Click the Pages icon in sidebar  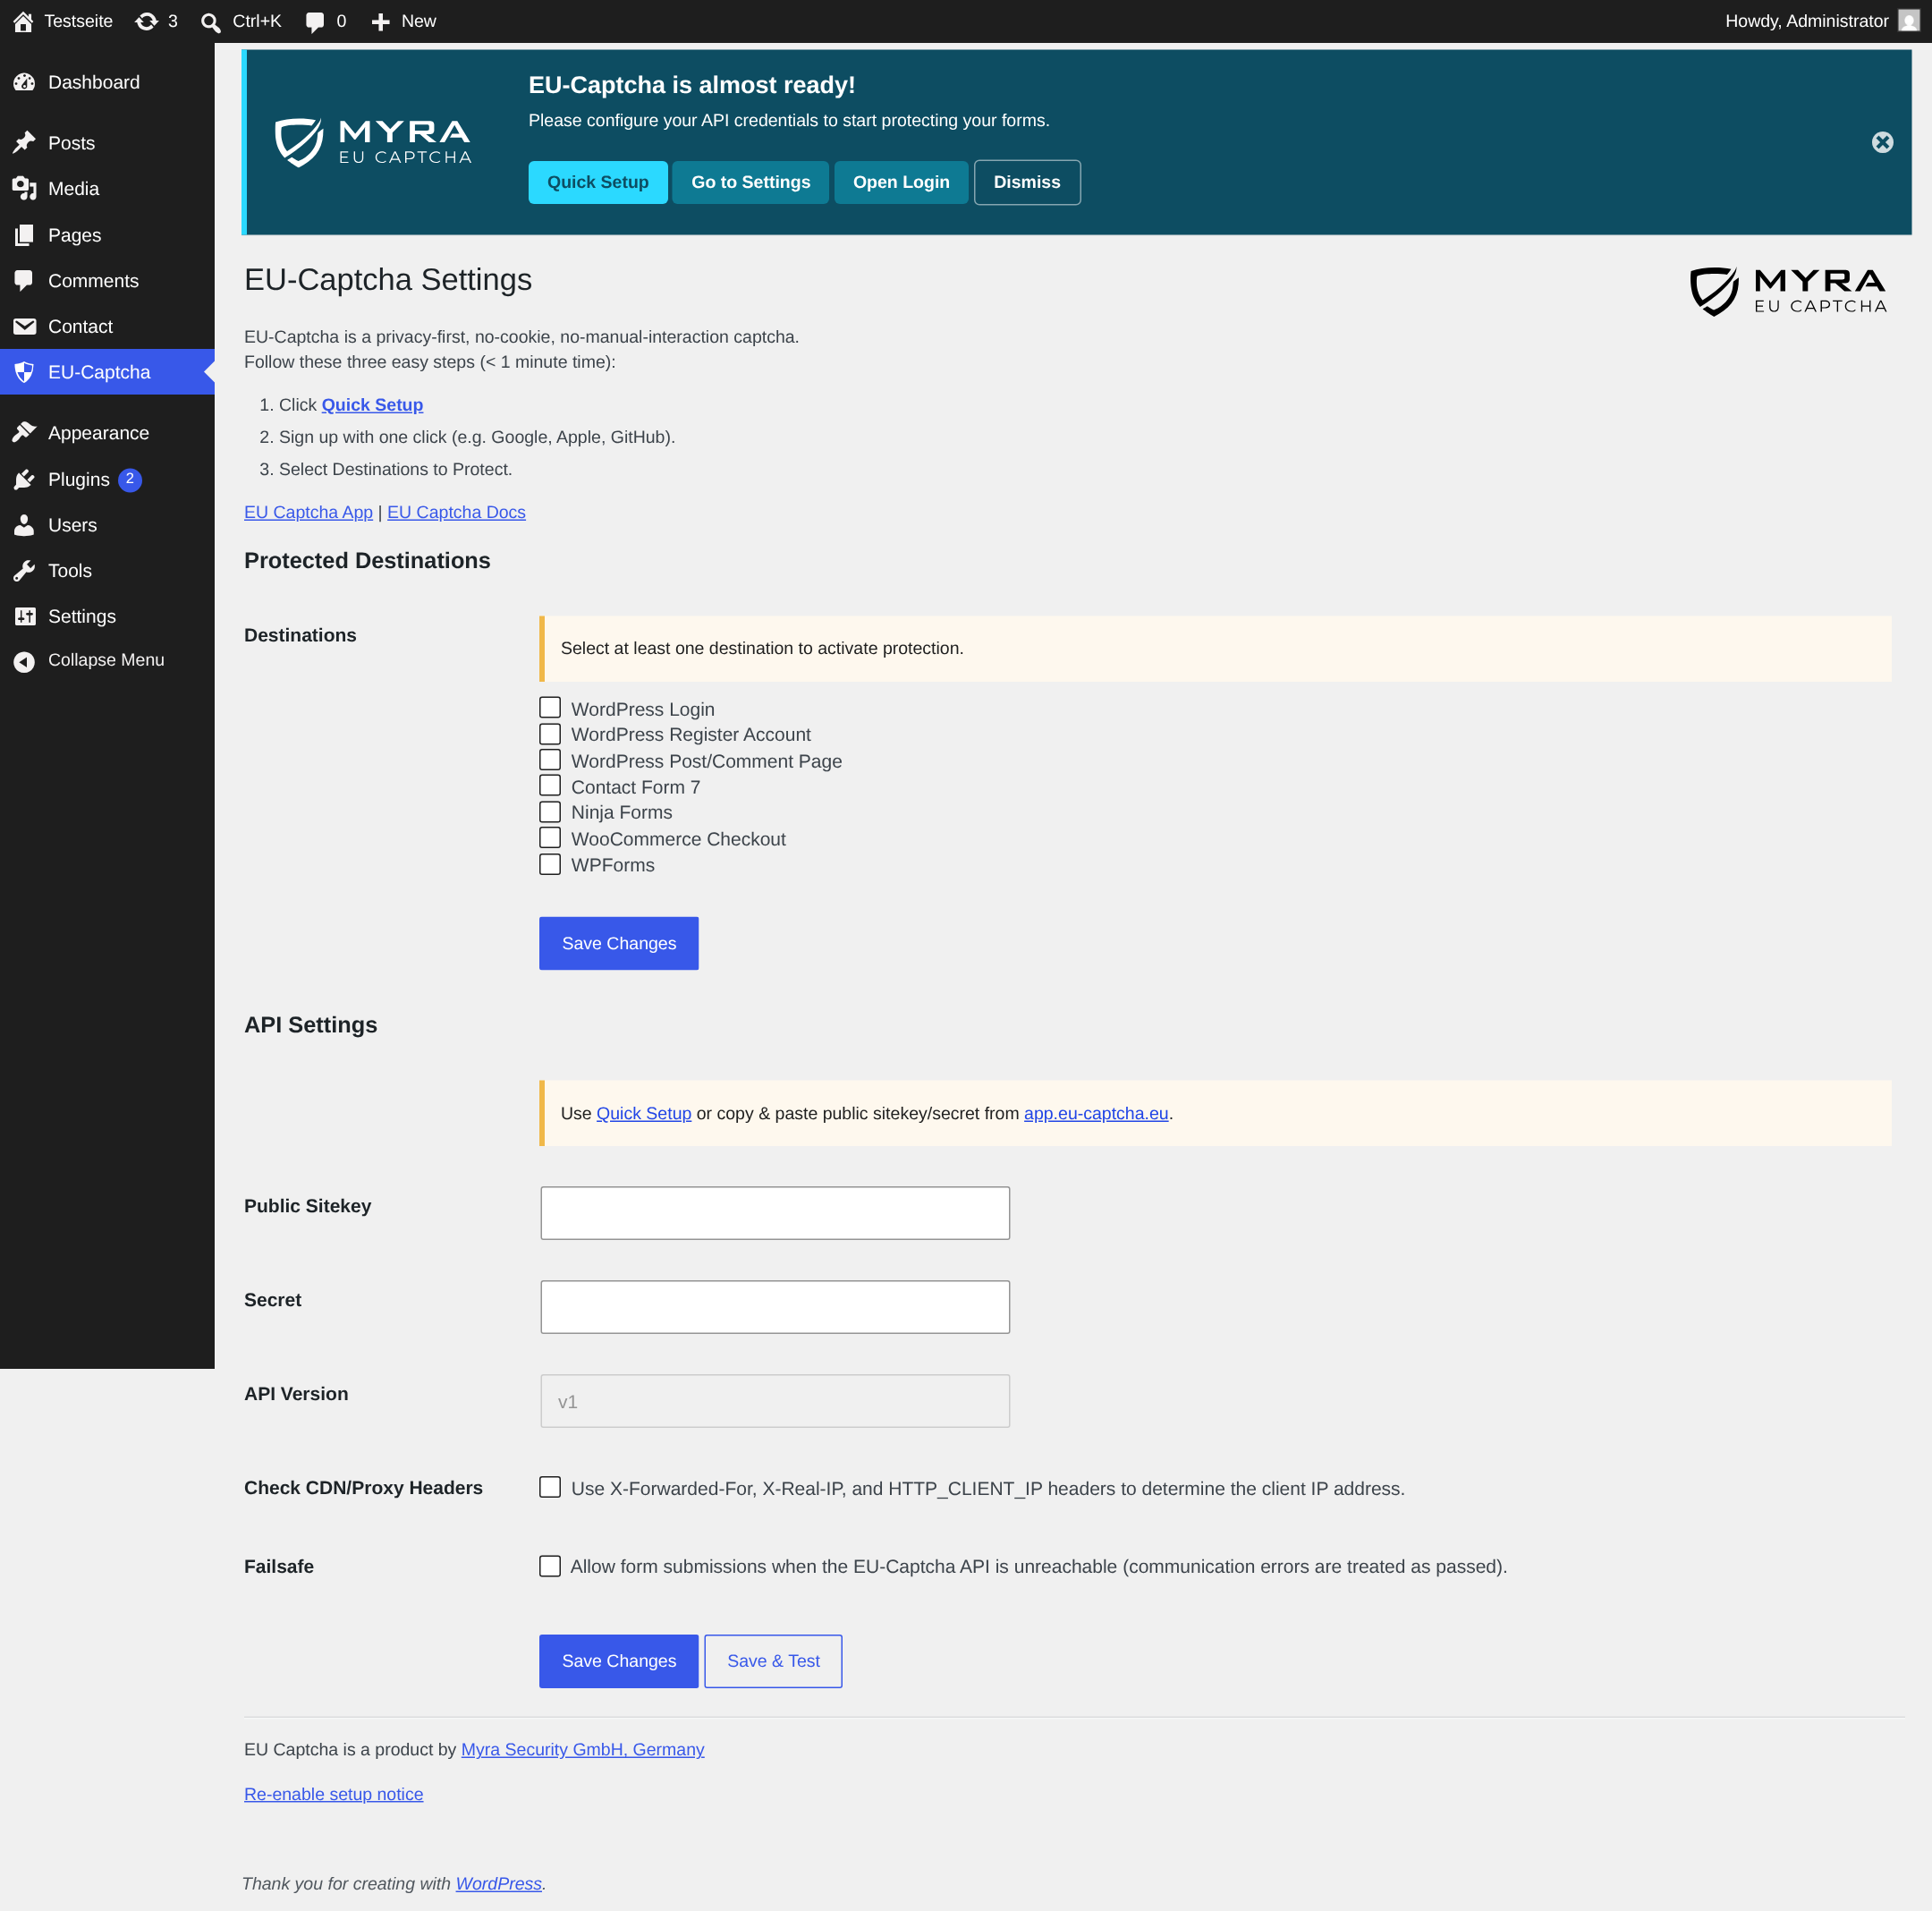click(24, 235)
